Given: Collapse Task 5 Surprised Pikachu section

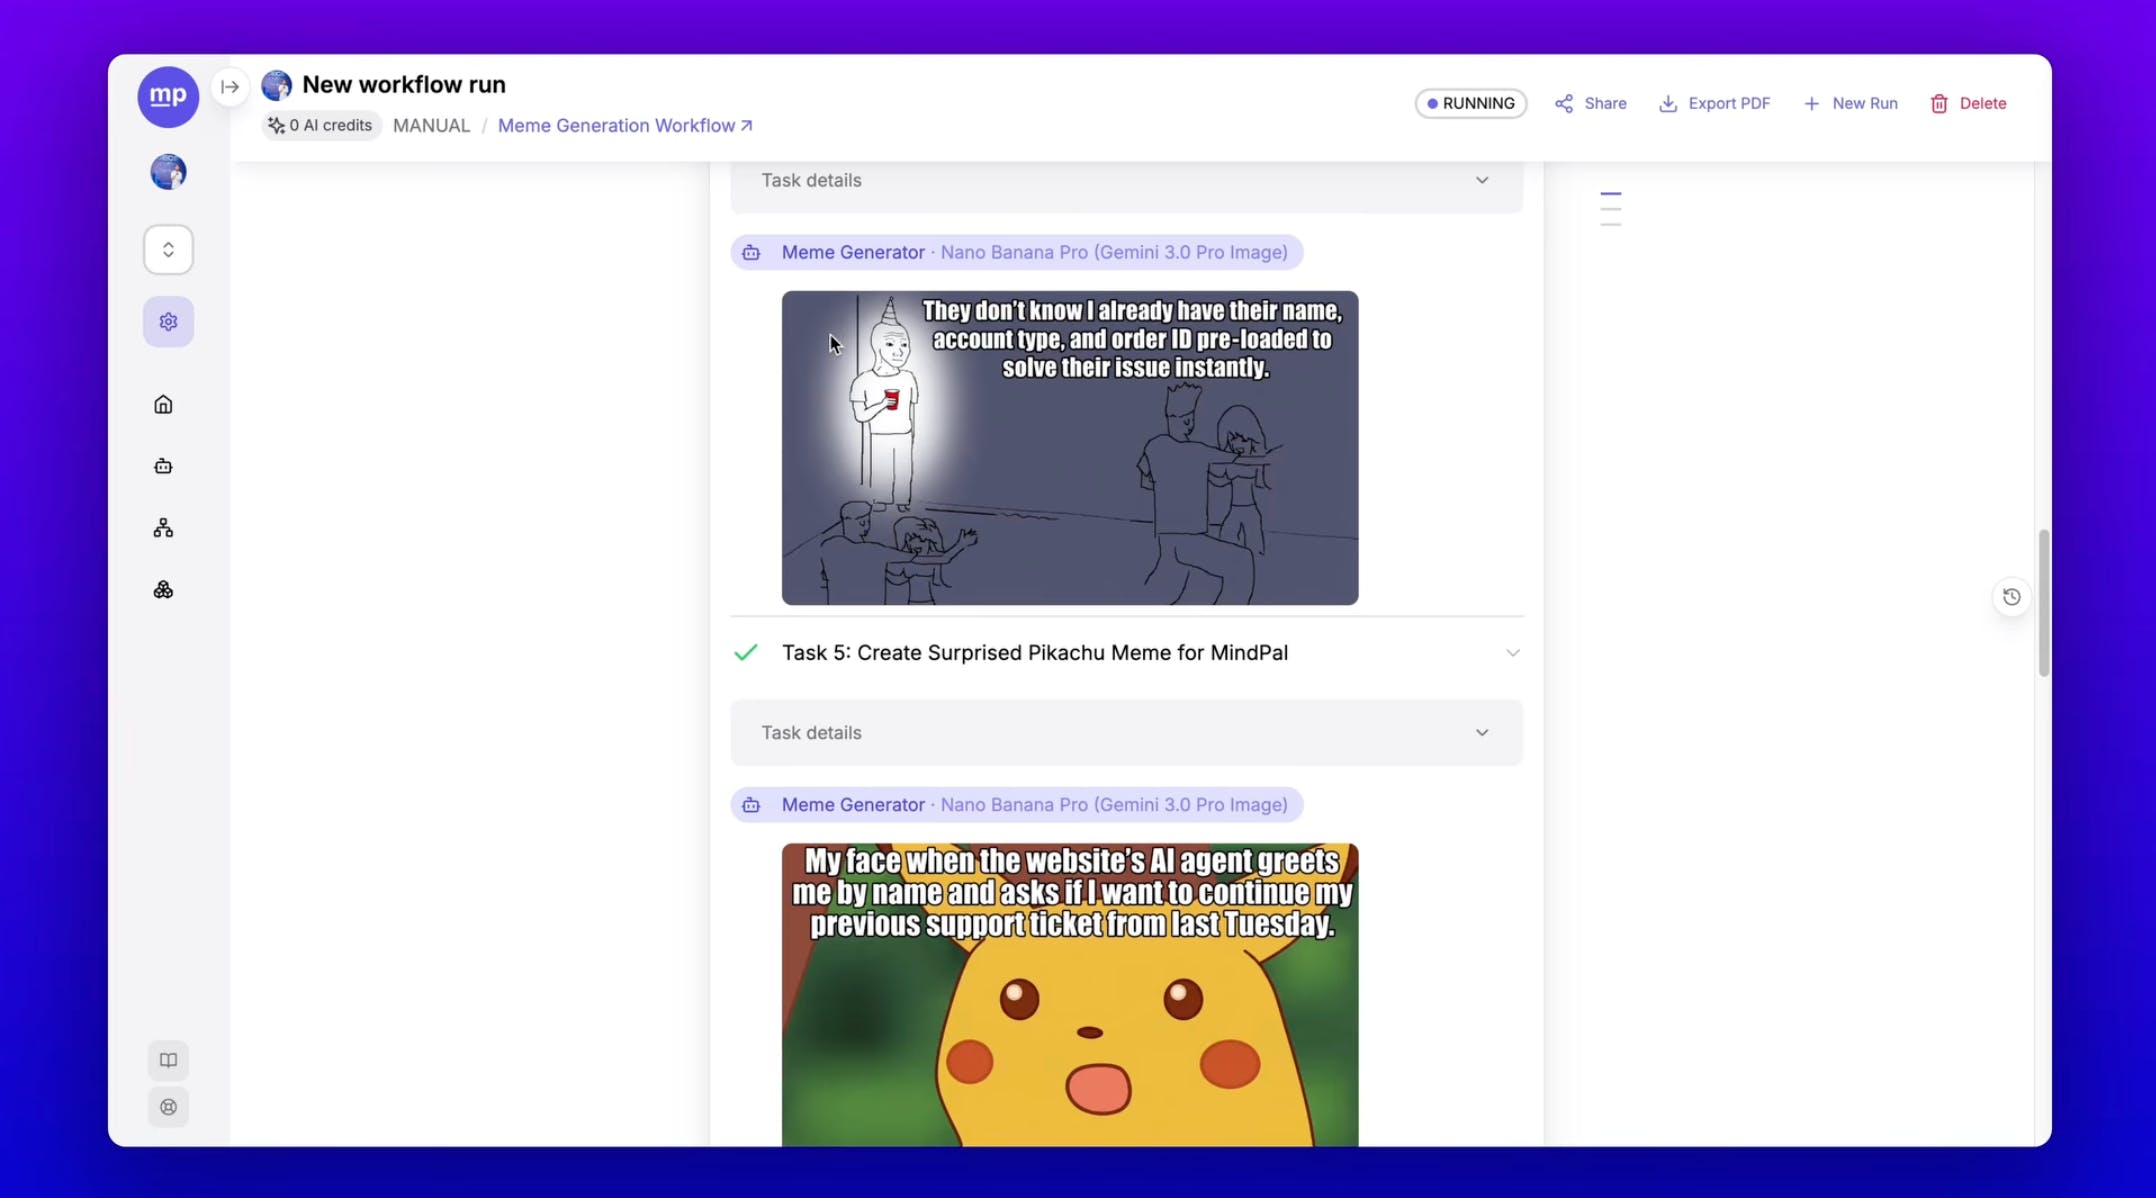Looking at the screenshot, I should click(1512, 653).
